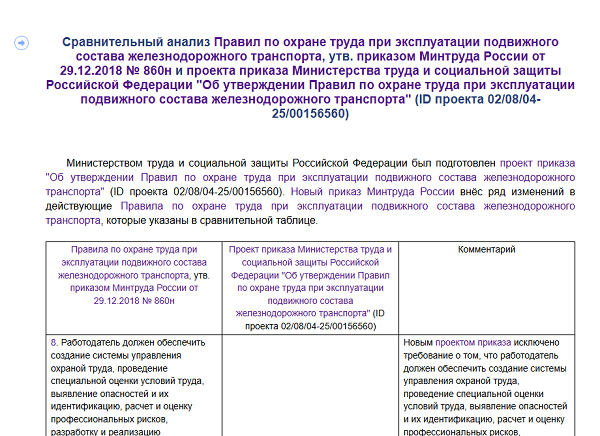Screen dimensions: 600x436
Task: Click the cell text "специальной оценки условий труда,"
Action: coord(127,381)
